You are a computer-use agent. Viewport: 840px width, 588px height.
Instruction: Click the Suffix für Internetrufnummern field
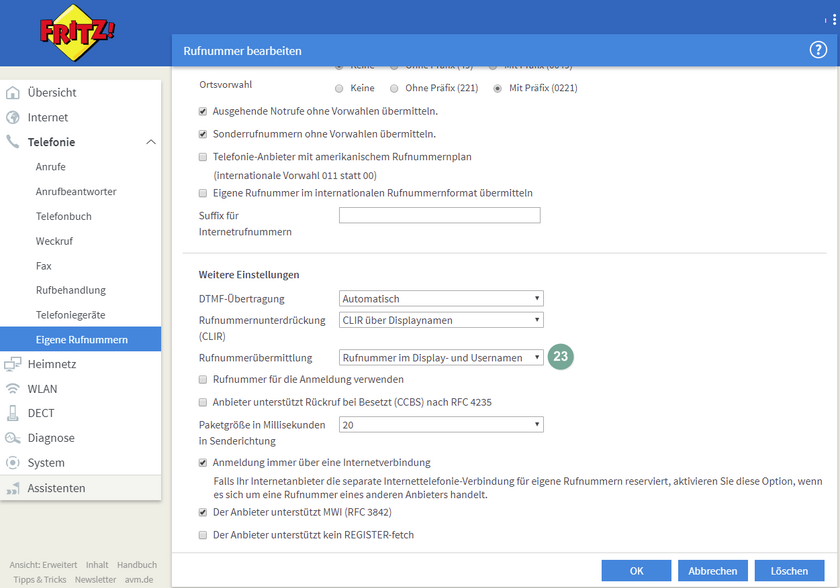(x=439, y=215)
